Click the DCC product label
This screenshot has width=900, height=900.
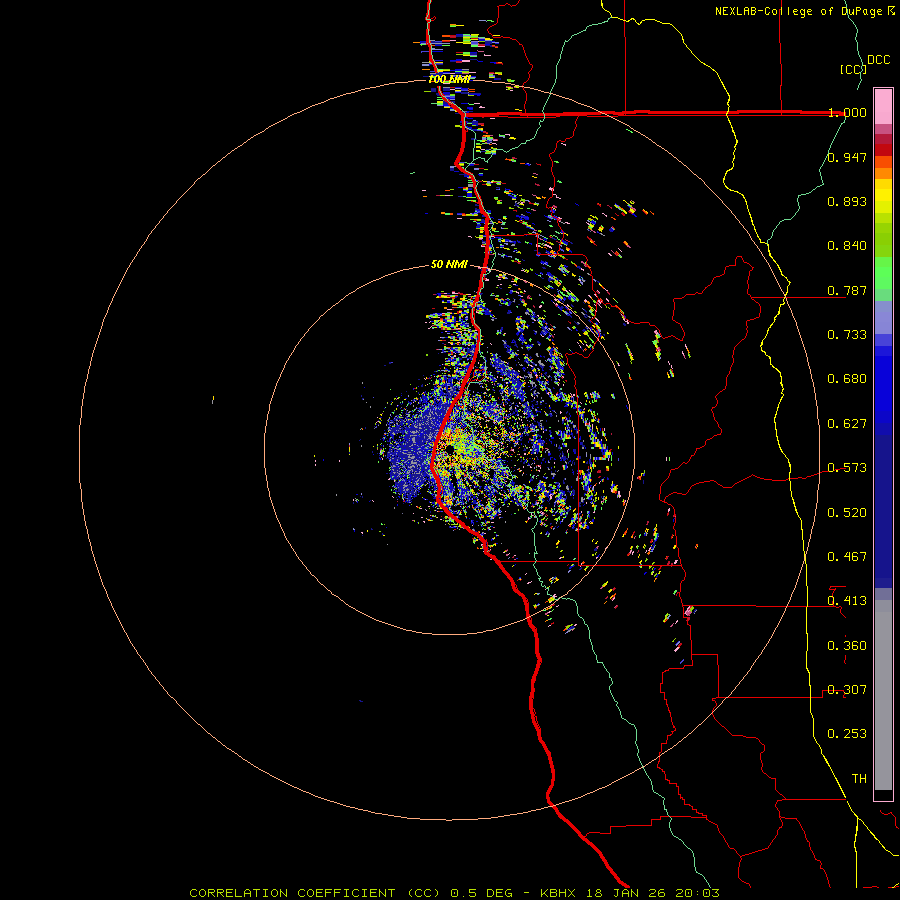(878, 60)
